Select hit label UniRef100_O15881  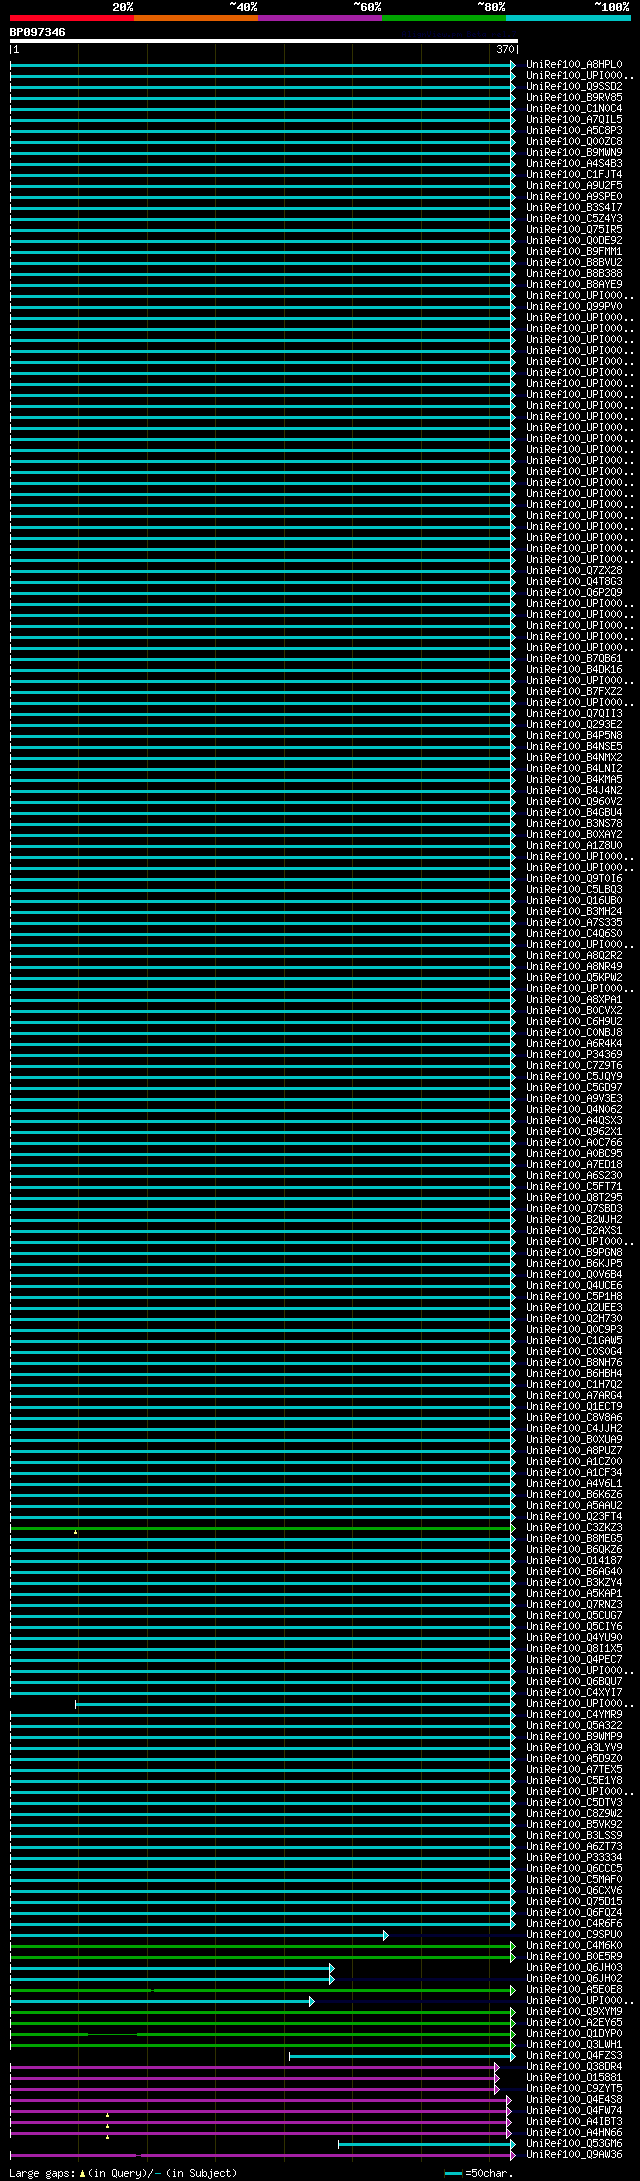coord(574,2078)
